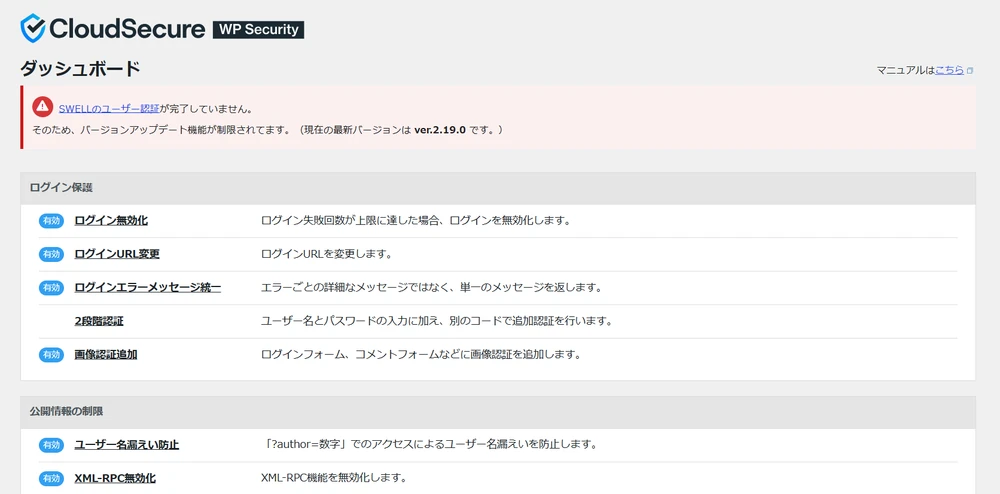The width and height of the screenshot is (1000, 494).
Task: Open the ログインURL変更 settings link
Action: [x=117, y=254]
